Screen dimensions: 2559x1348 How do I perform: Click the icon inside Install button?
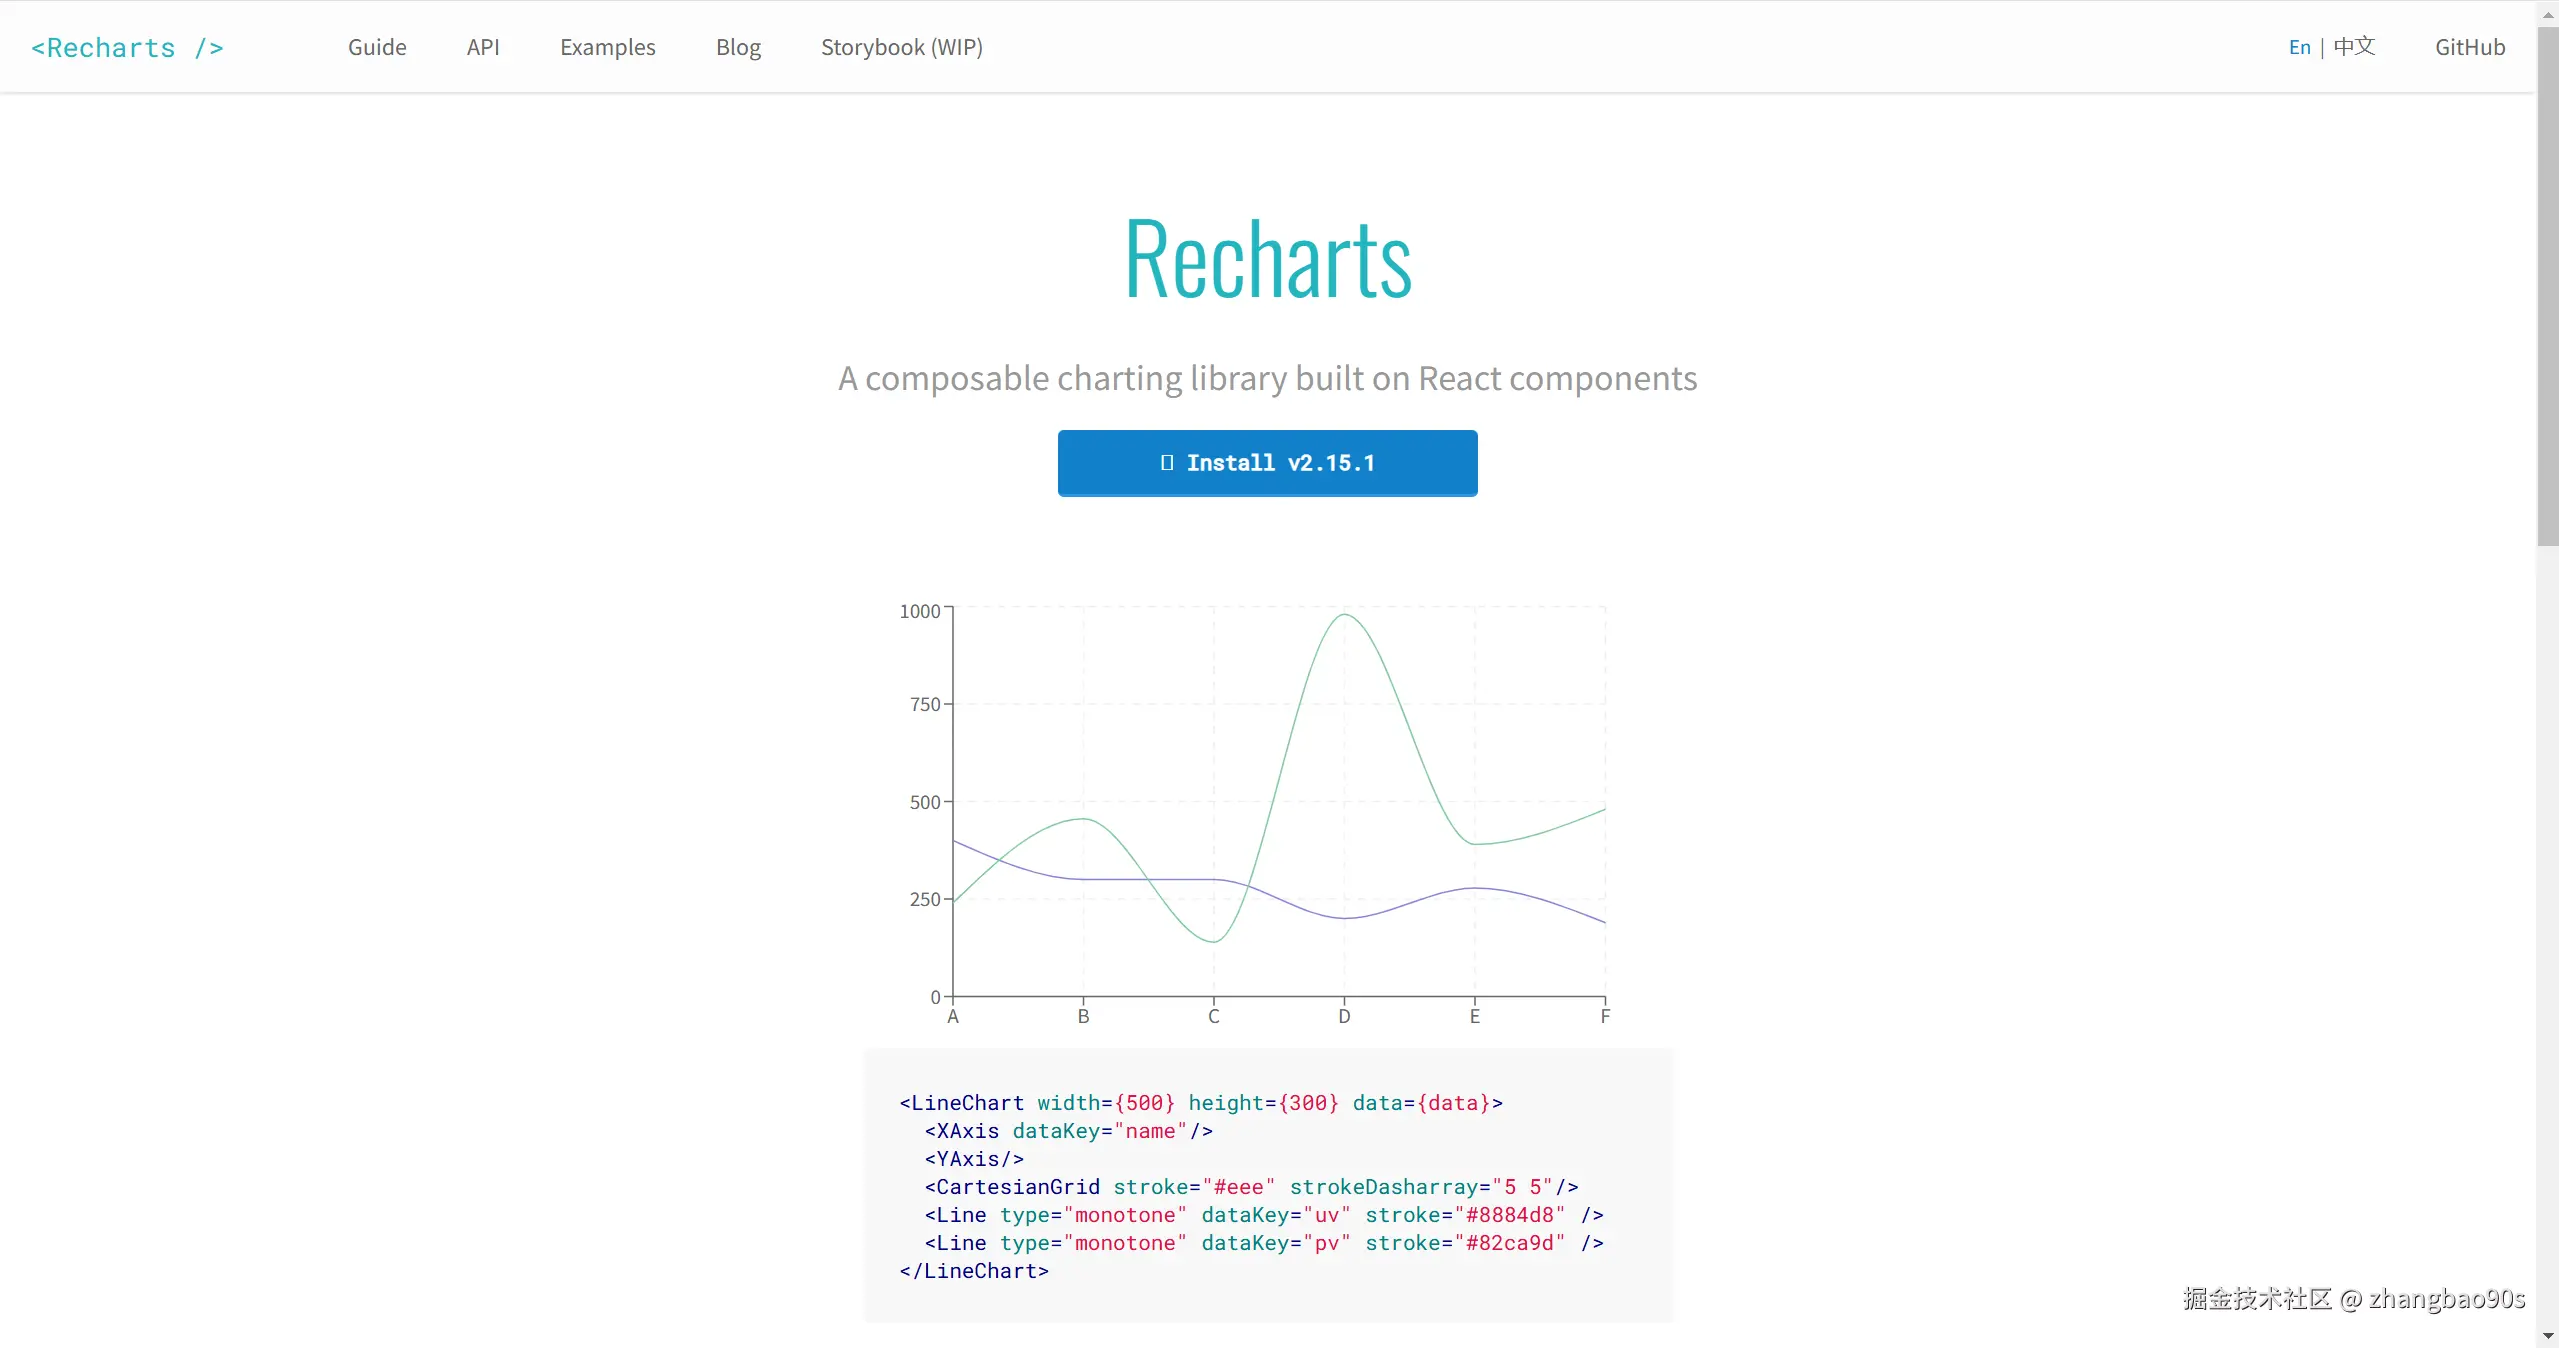tap(1166, 463)
